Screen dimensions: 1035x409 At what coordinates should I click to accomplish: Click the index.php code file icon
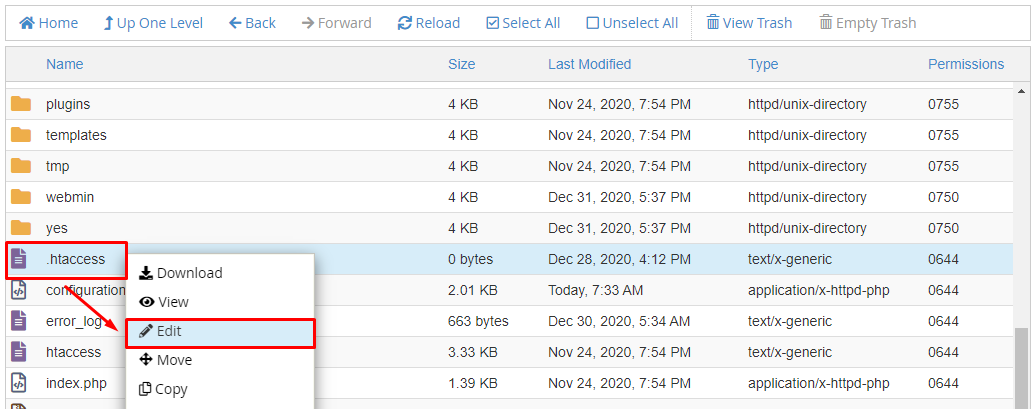pos(19,383)
